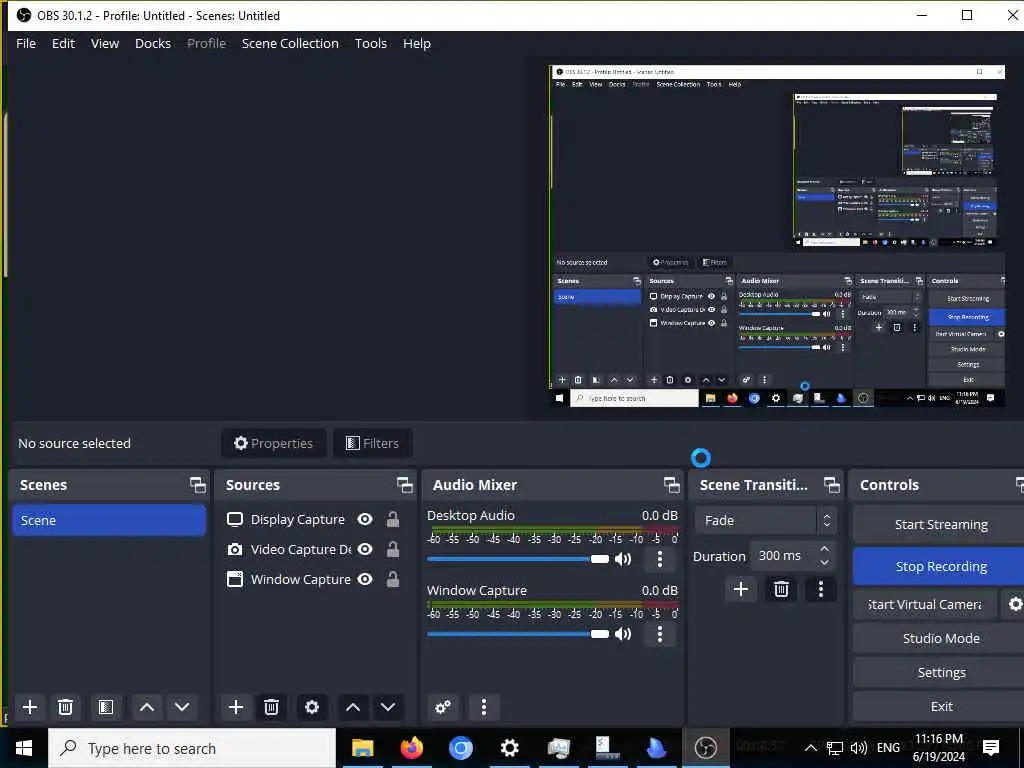Click the disabled Properties button
This screenshot has width=1024, height=768.
click(x=274, y=443)
